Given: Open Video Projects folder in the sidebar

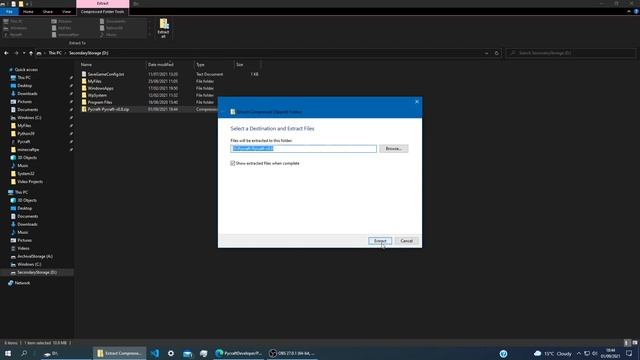Looking at the screenshot, I should pos(29,182).
